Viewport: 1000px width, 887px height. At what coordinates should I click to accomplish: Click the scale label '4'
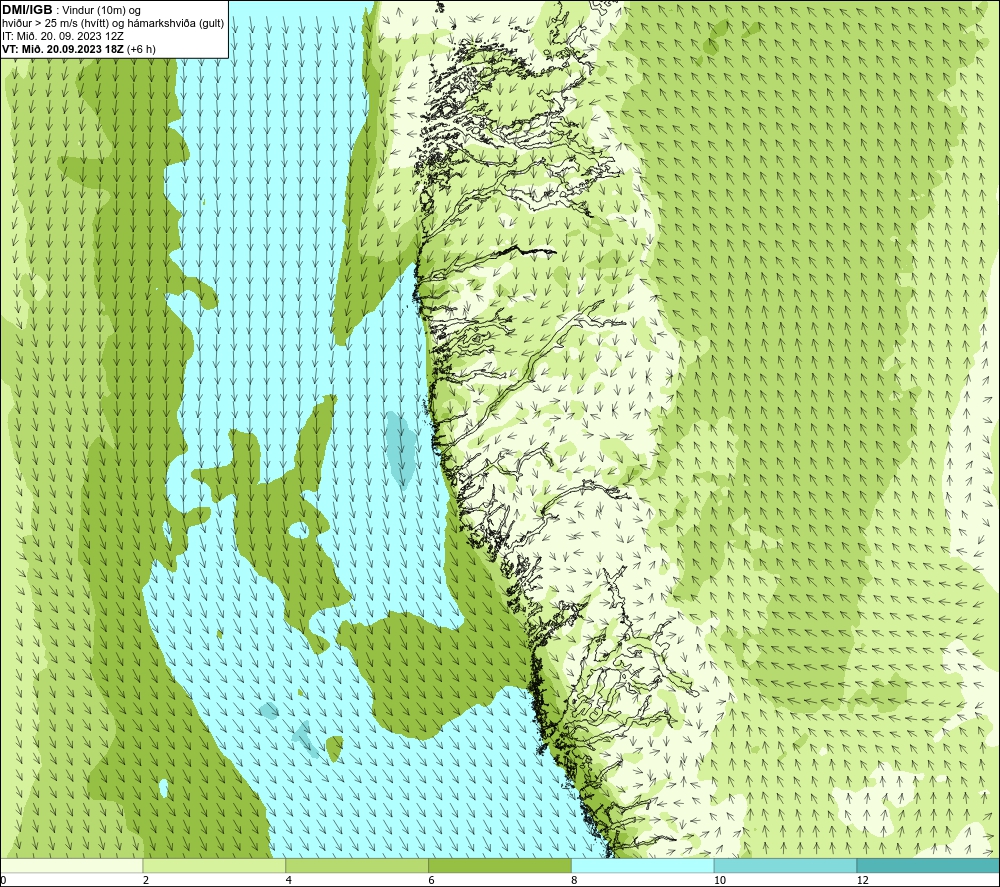point(289,880)
